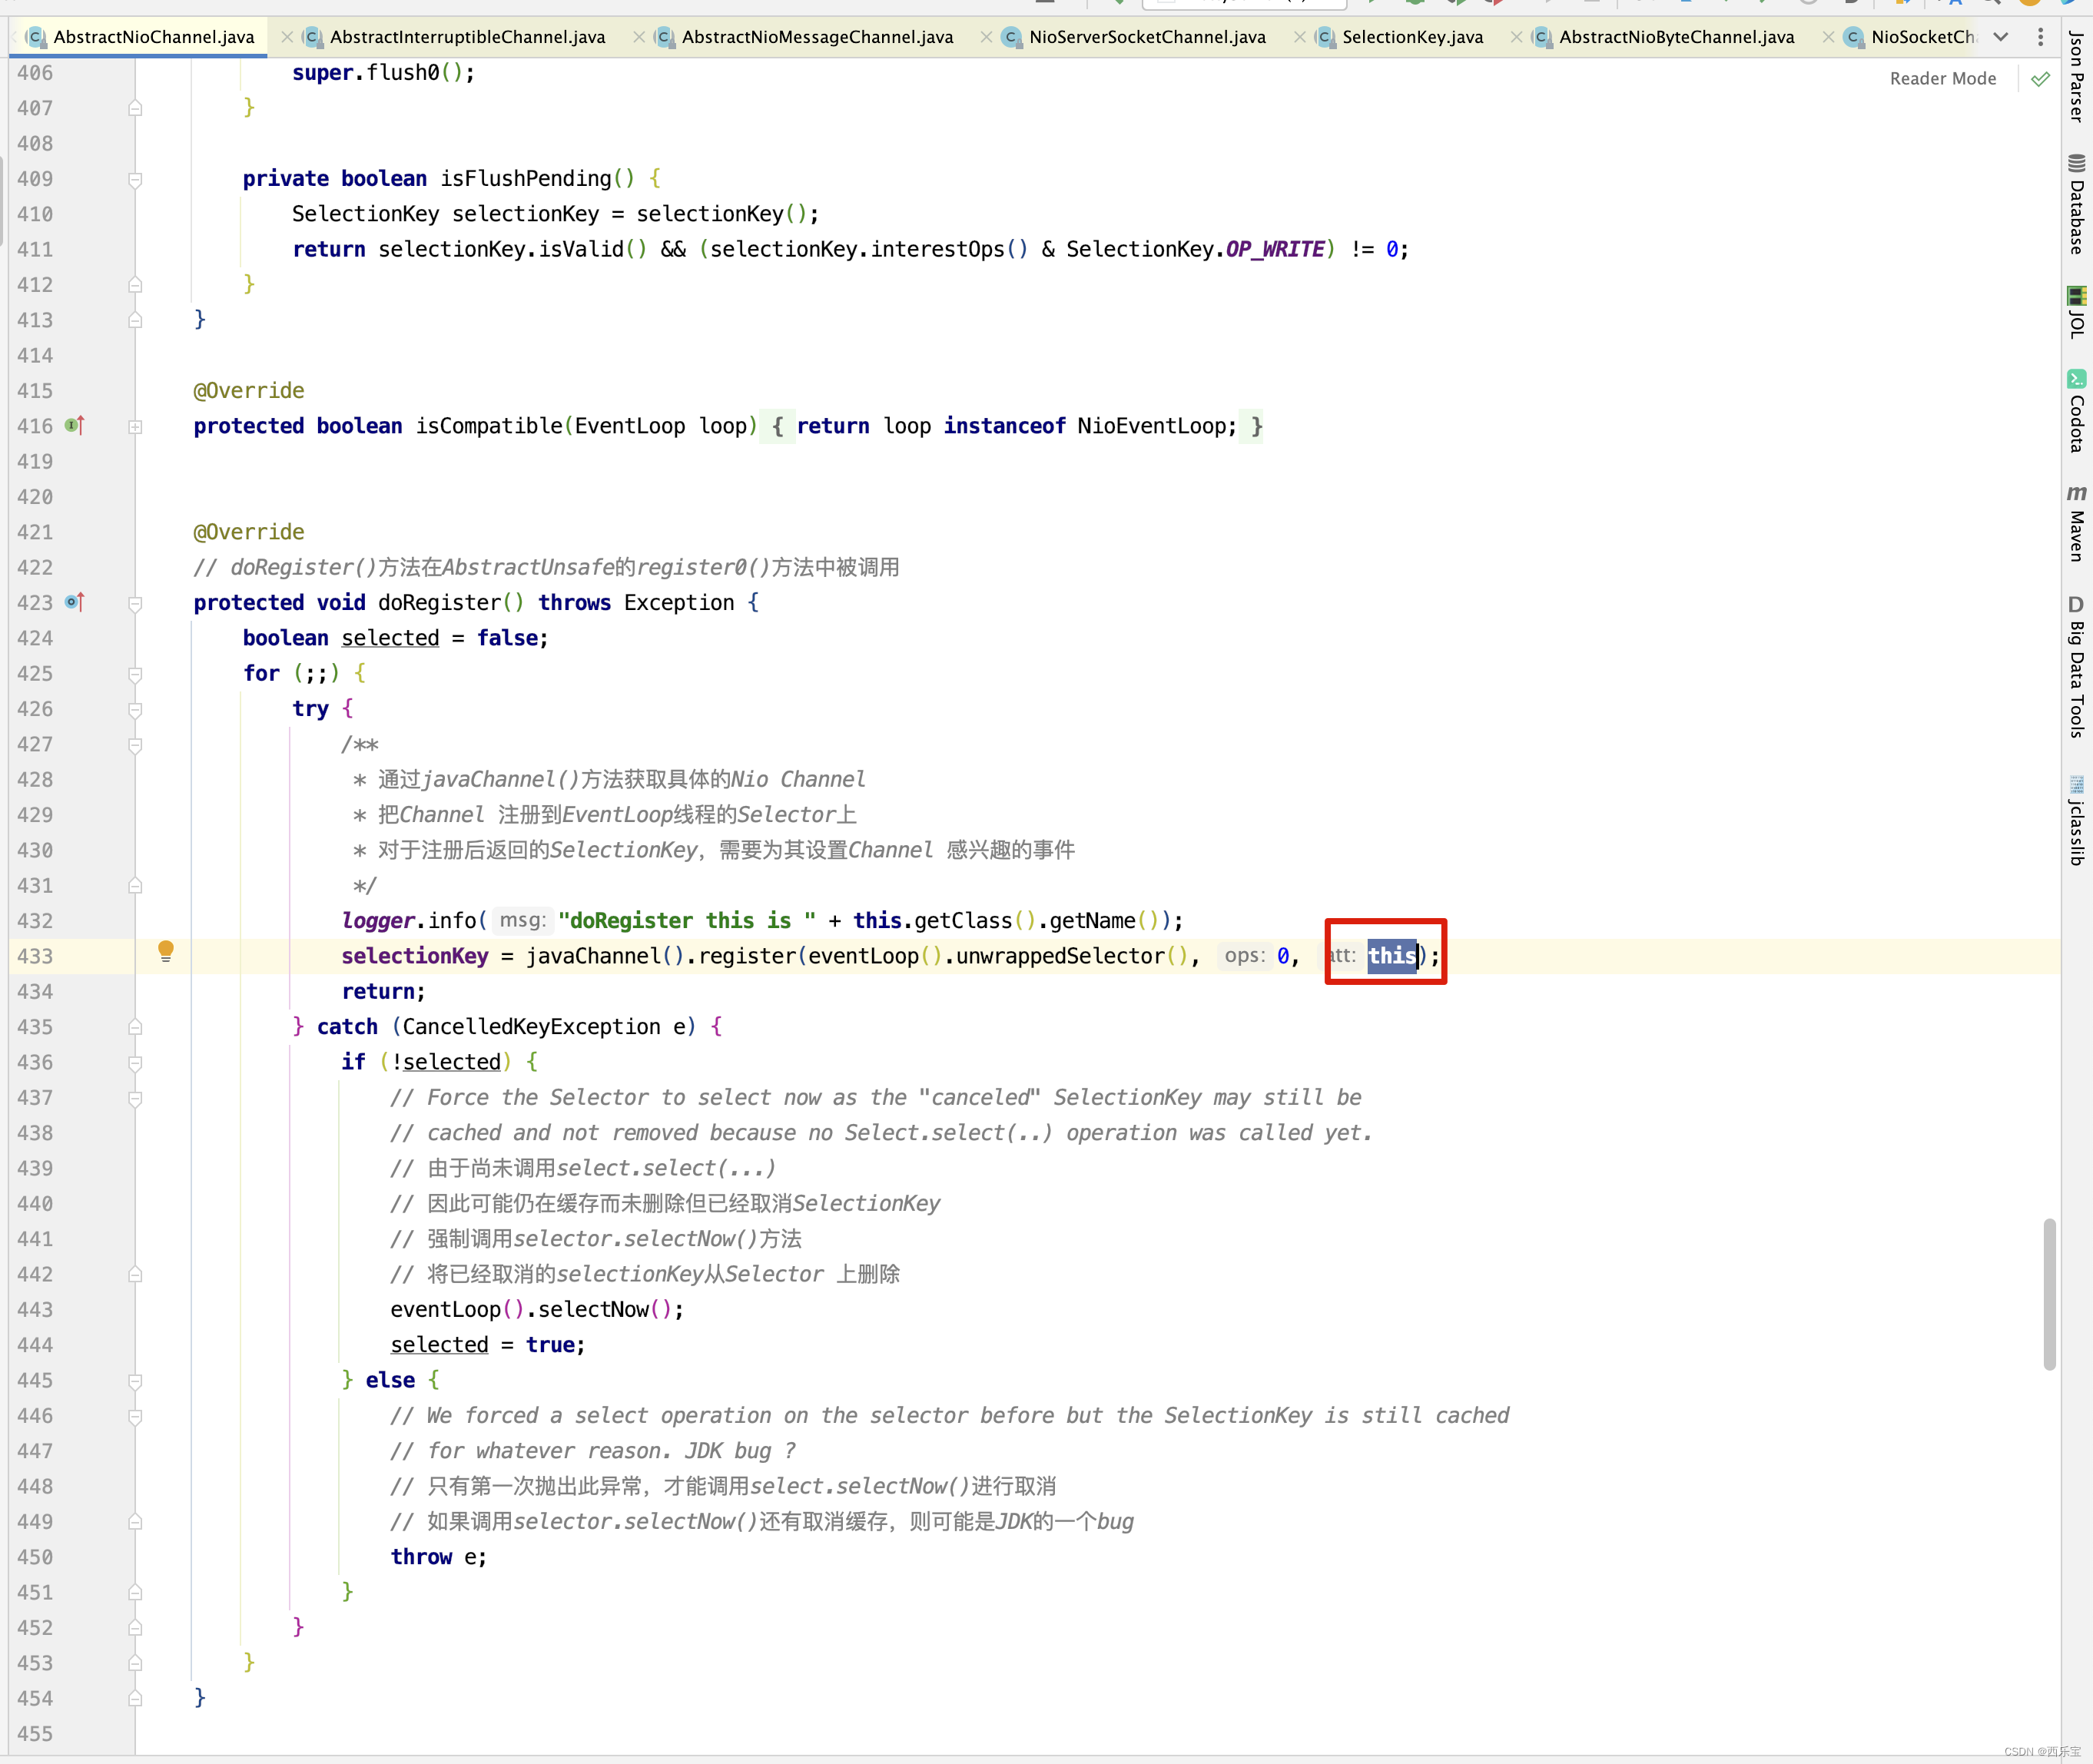Click the implements-method gutter icon on line 416
This screenshot has width=2093, height=1764.
point(74,426)
